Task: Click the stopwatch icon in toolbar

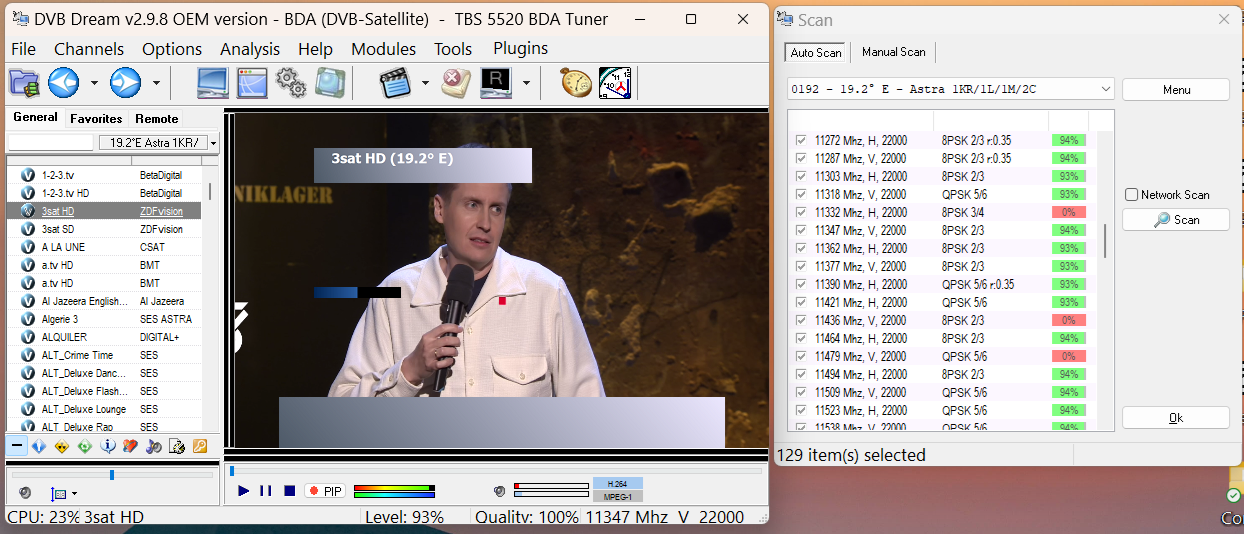Action: [x=575, y=83]
